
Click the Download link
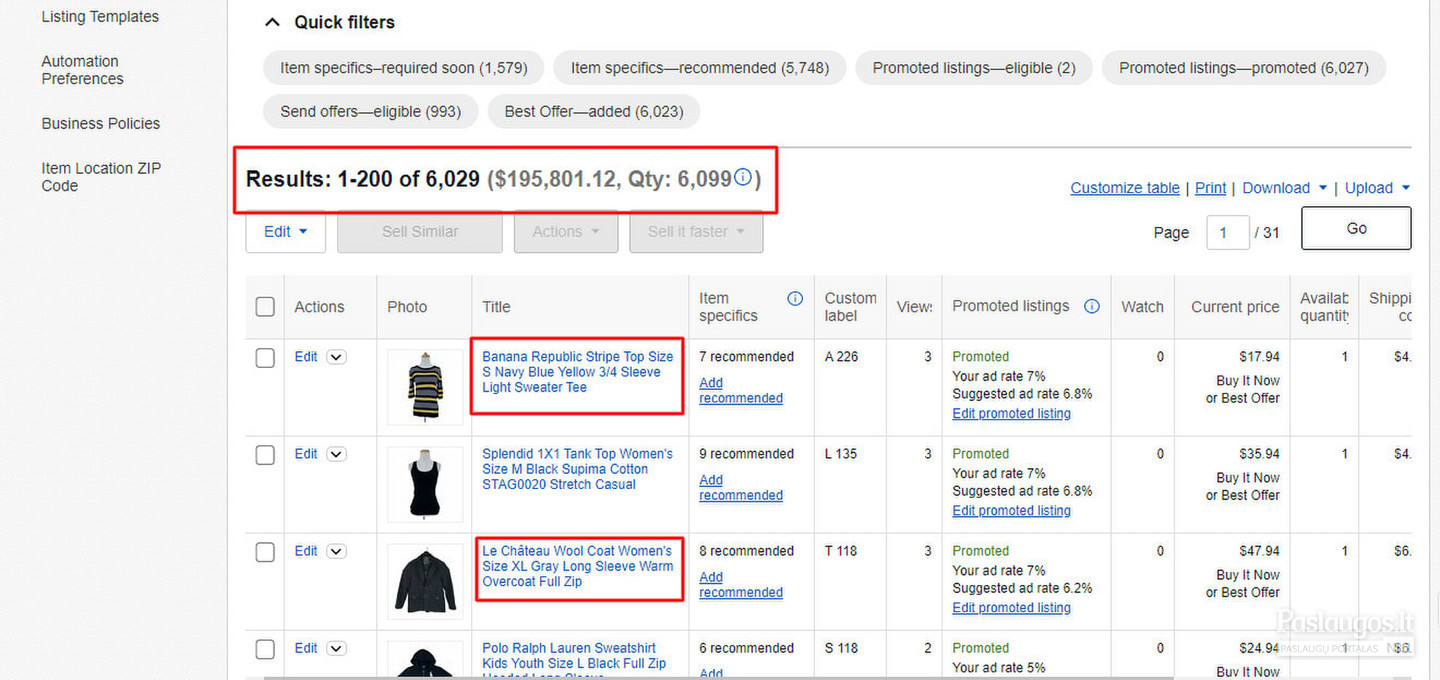coord(1276,188)
